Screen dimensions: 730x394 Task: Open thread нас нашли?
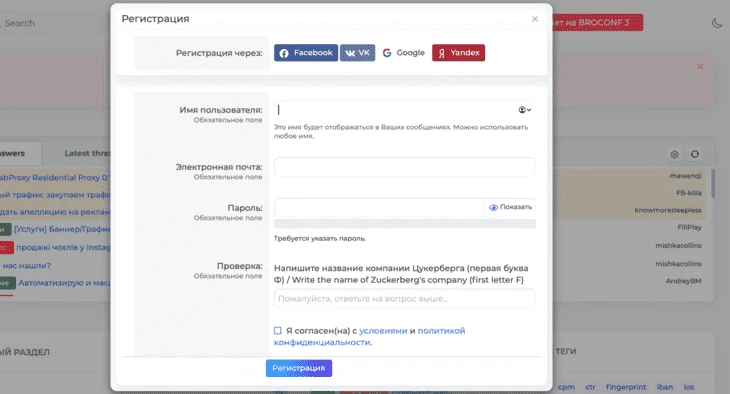(27, 265)
